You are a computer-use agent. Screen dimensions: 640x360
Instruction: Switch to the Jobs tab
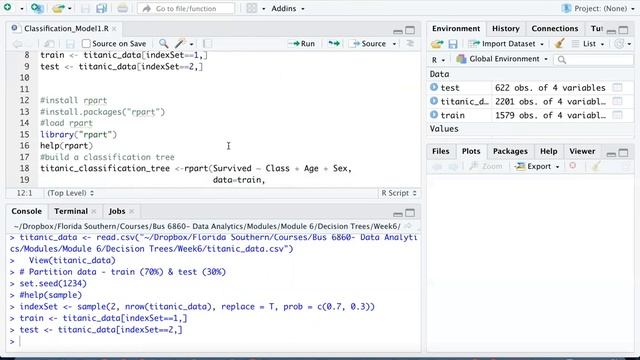[117, 211]
